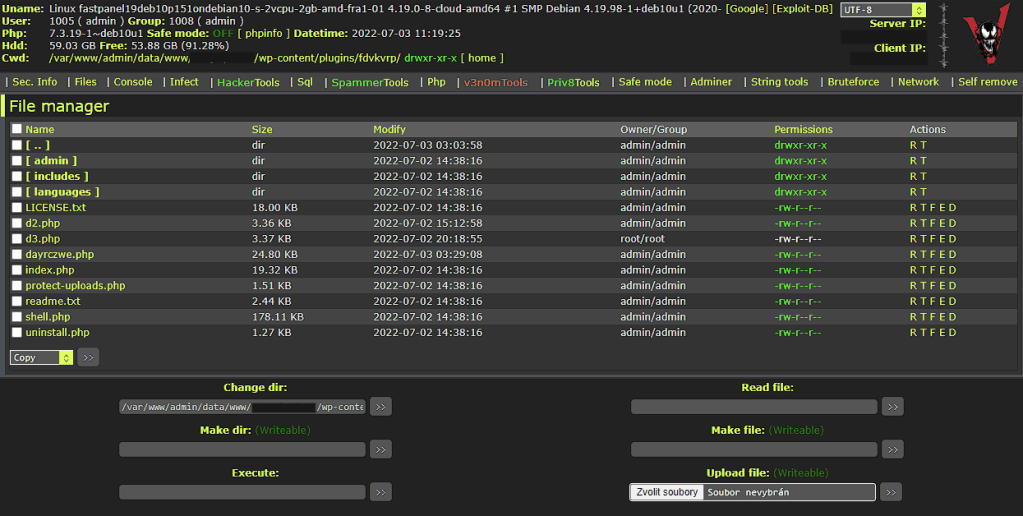Screen dimensions: 1023x516
Task: Click the Zvolit soubory file chooser button
Action: pos(667,492)
